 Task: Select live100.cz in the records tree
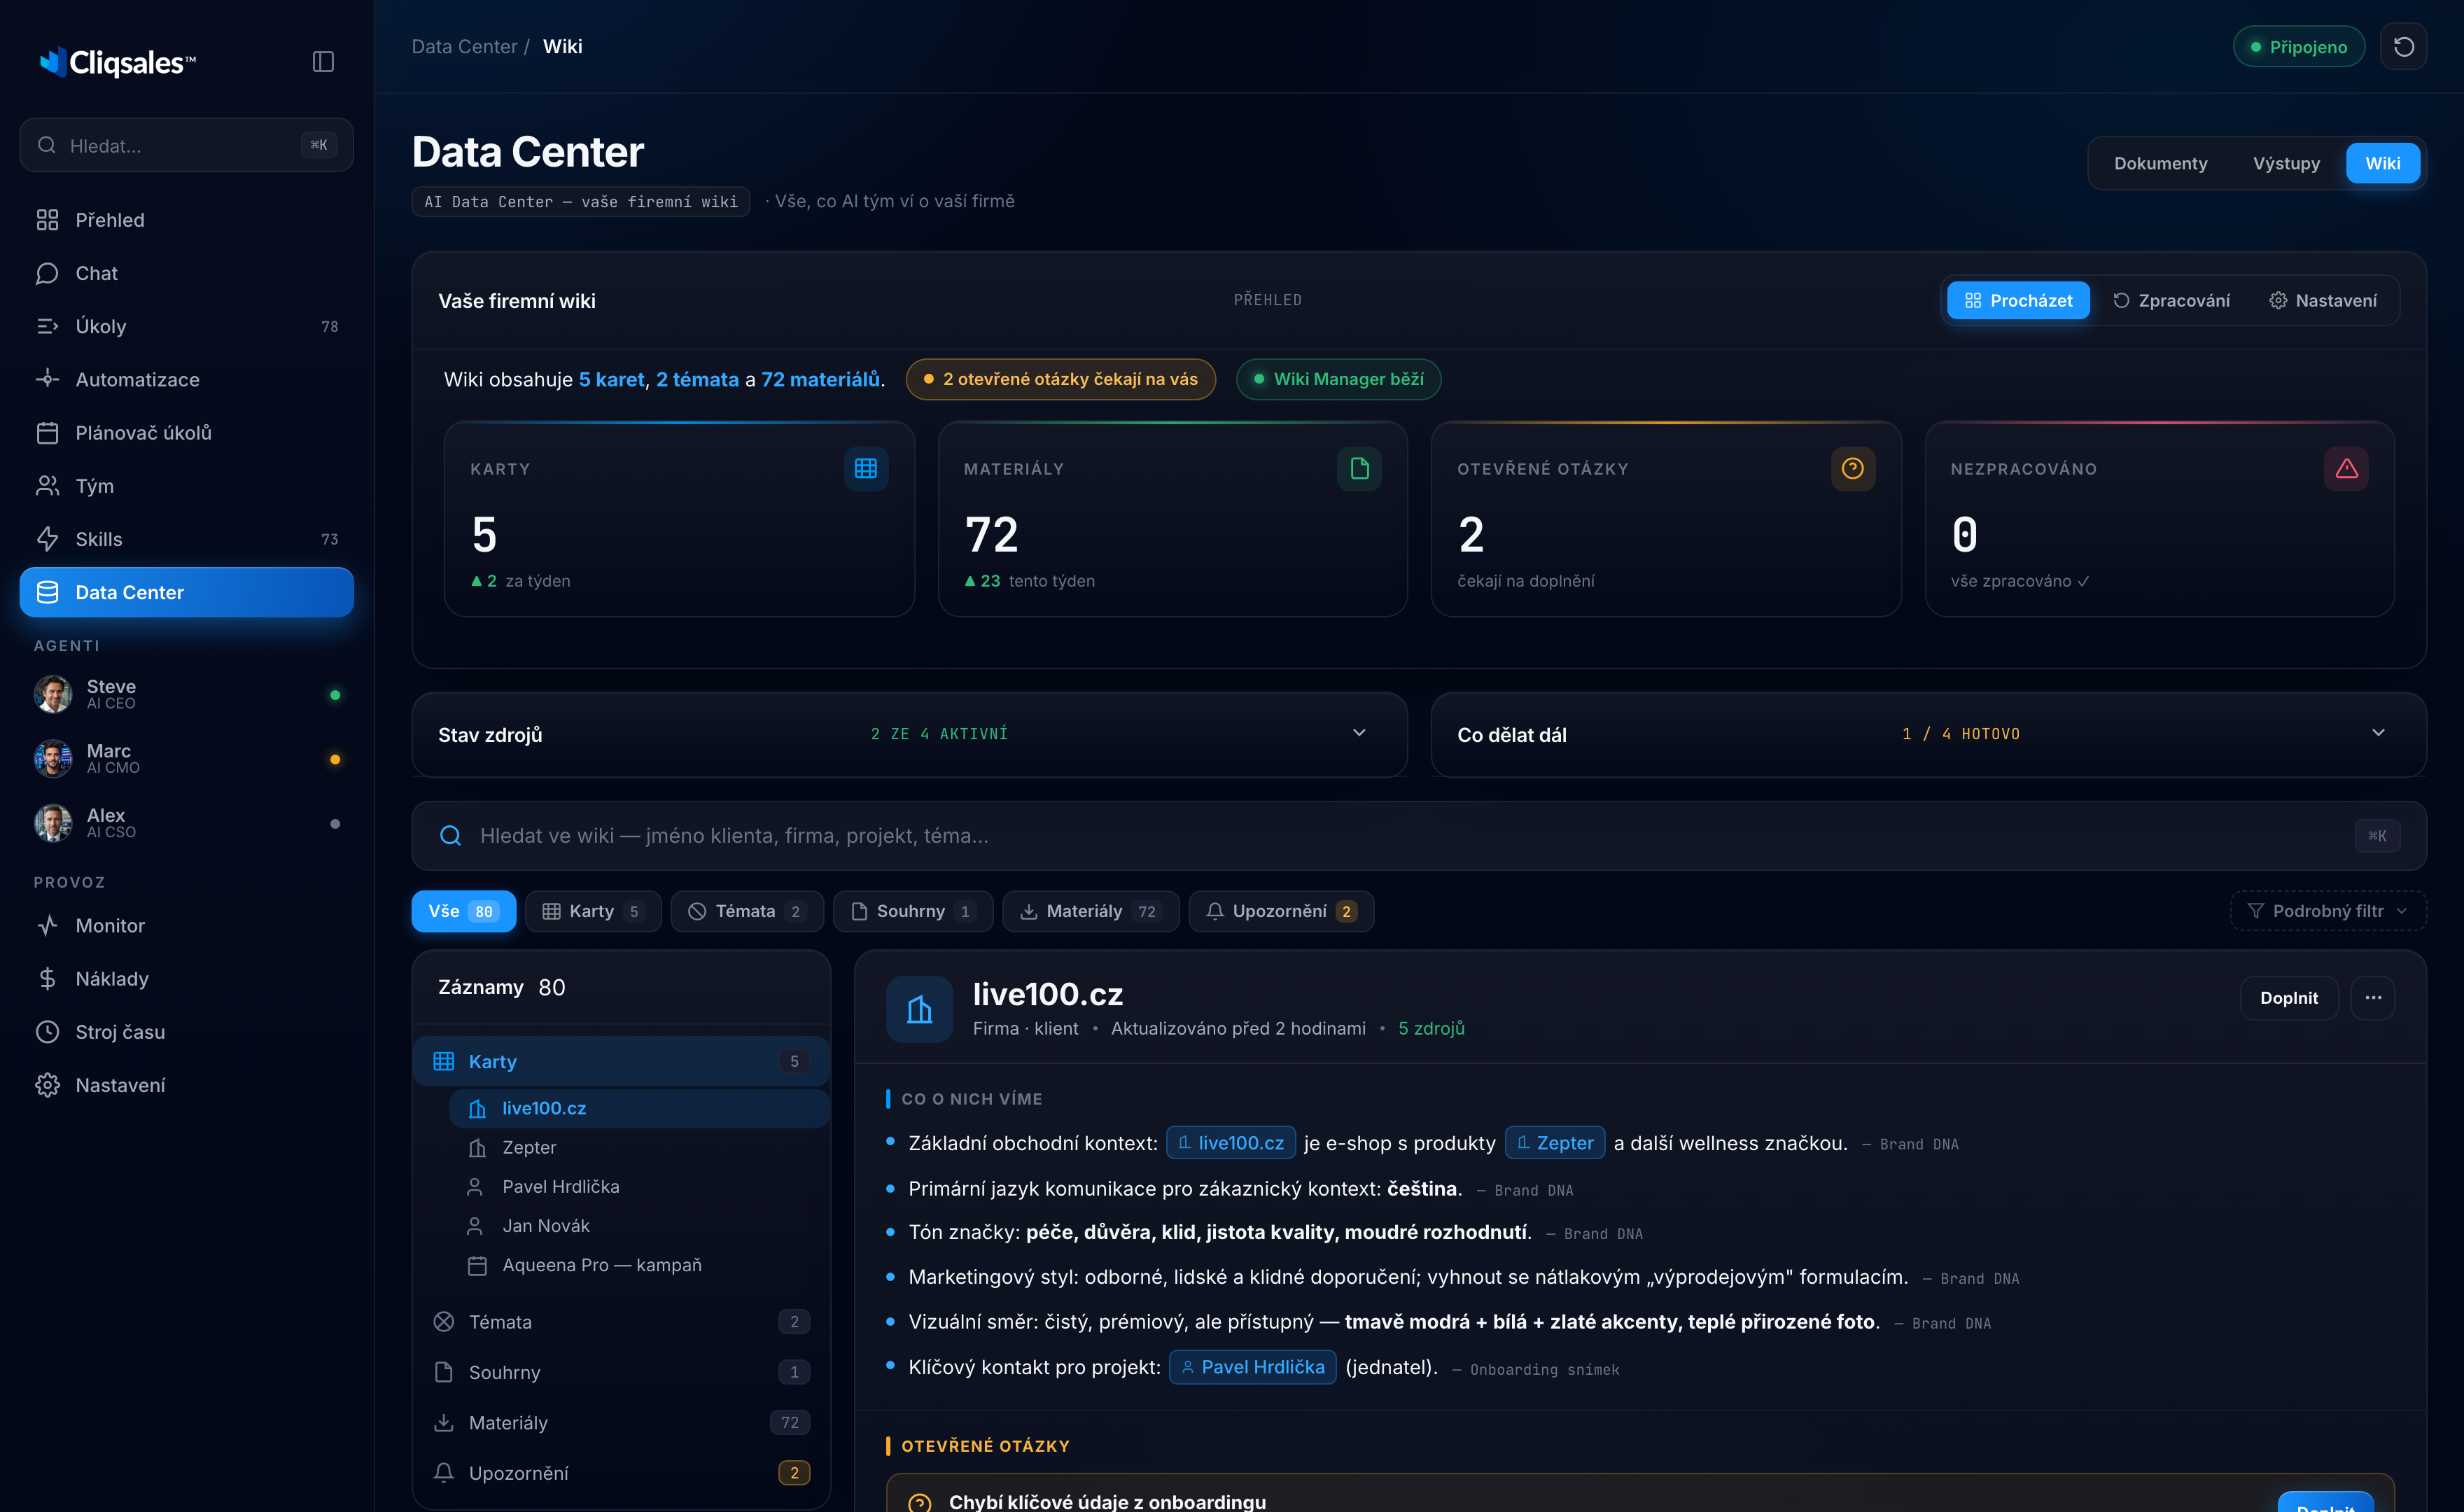point(639,1108)
